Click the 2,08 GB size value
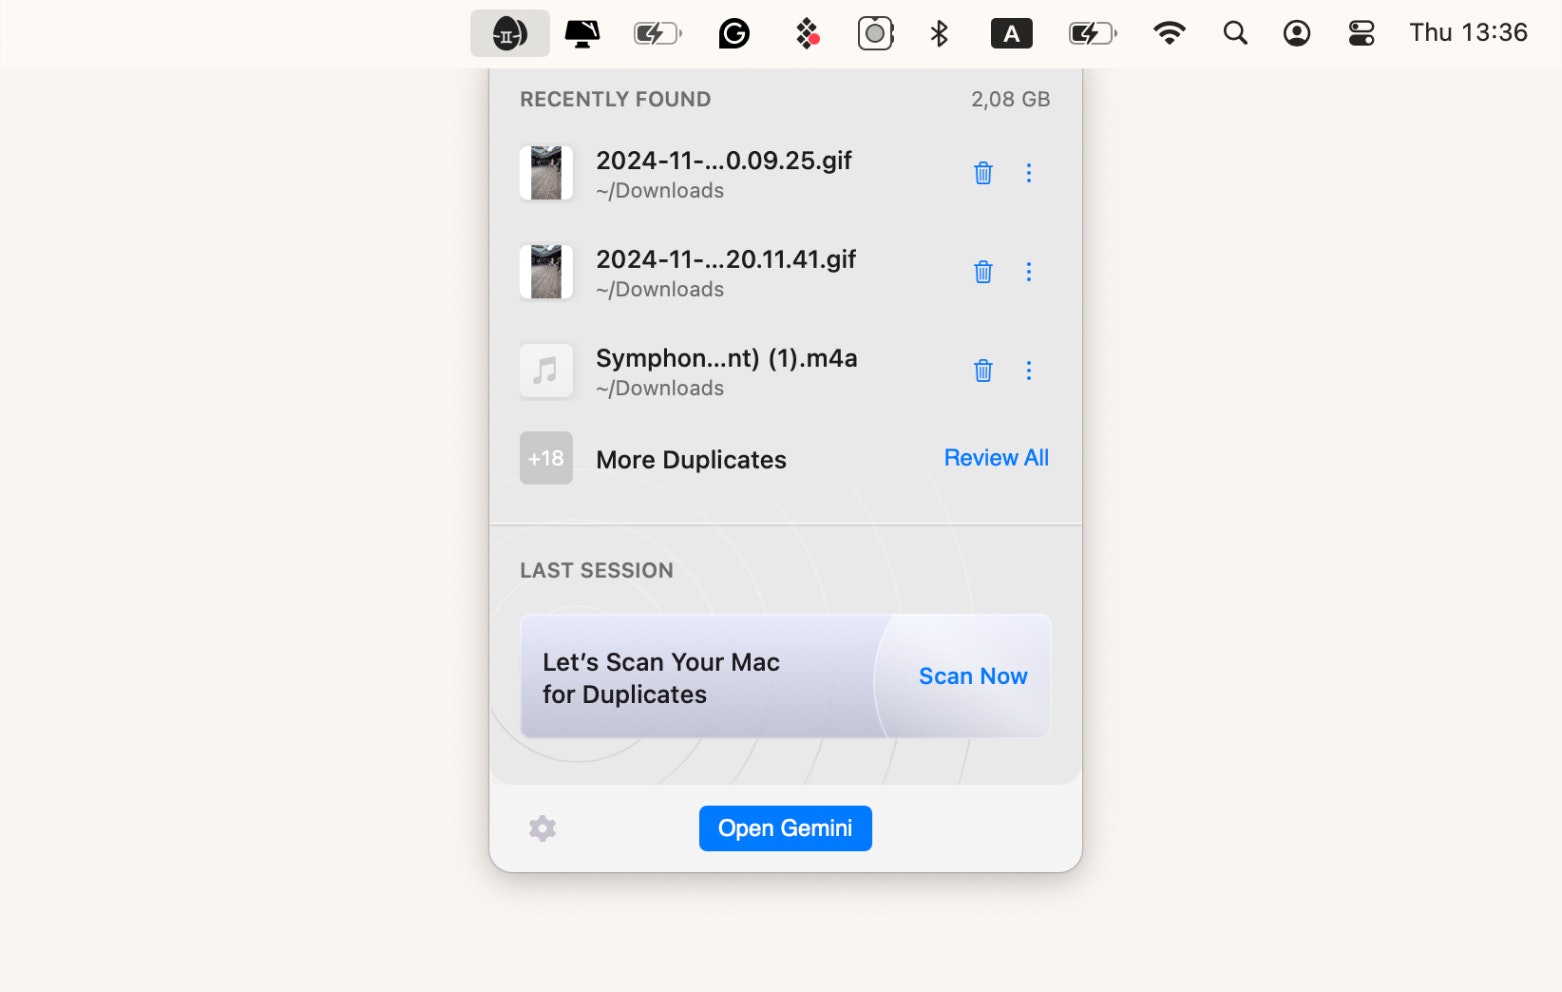This screenshot has height=992, width=1562. 1010,99
